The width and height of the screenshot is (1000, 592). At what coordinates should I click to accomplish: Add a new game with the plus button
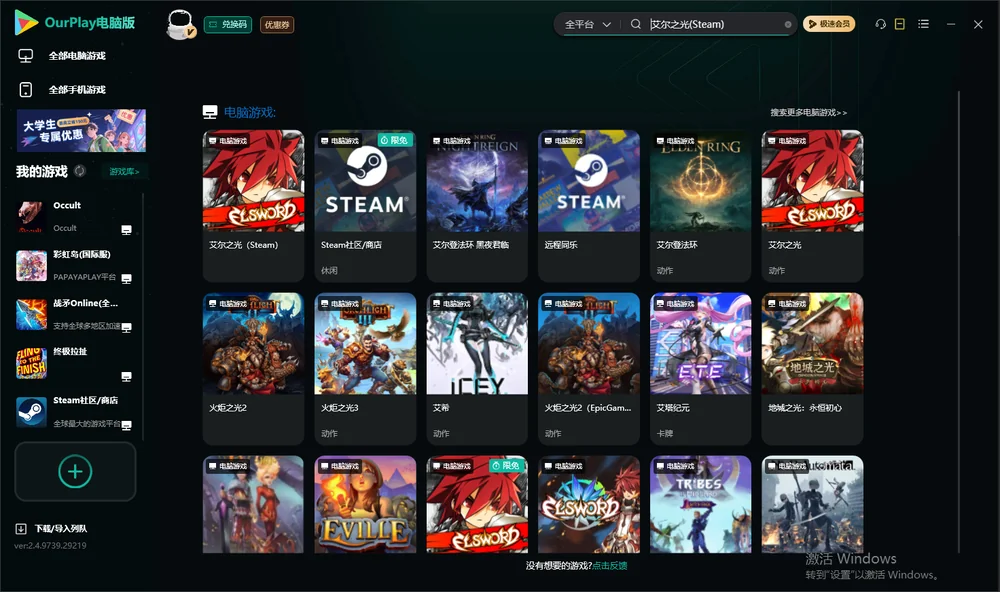click(x=75, y=471)
